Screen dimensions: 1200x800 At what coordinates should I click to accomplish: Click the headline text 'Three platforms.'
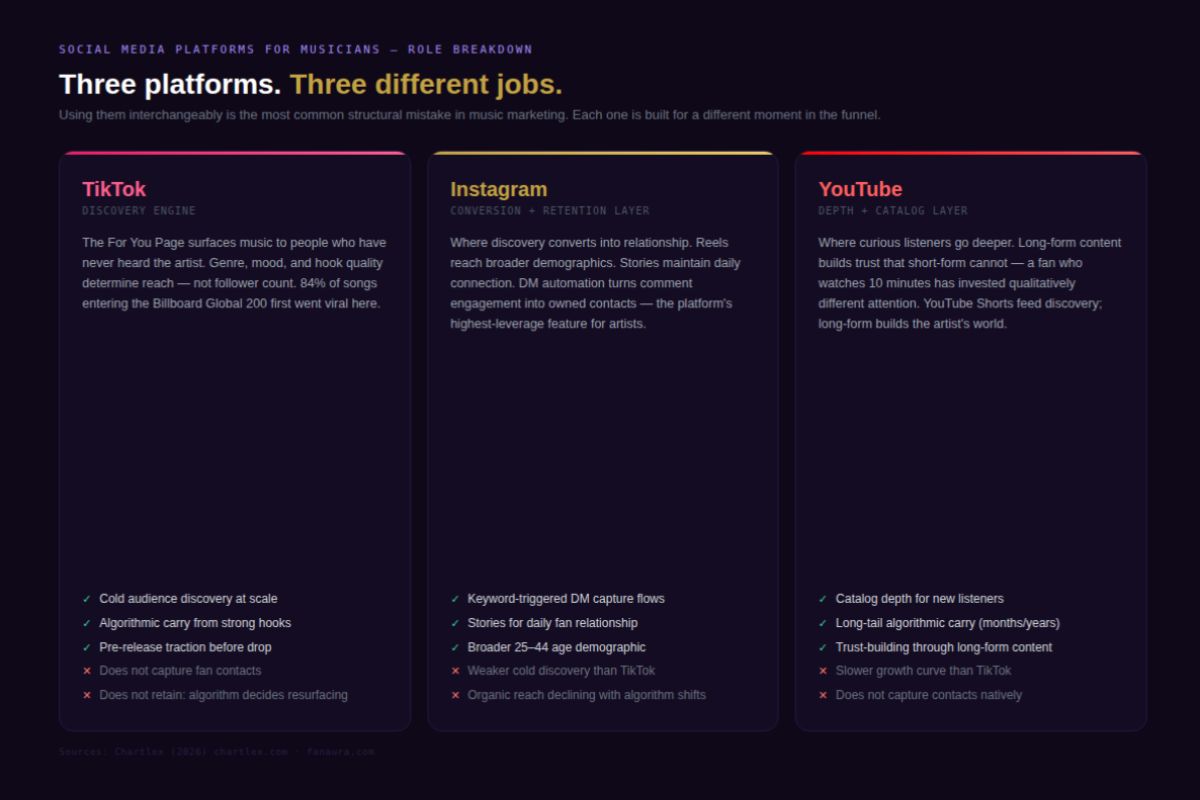170,84
